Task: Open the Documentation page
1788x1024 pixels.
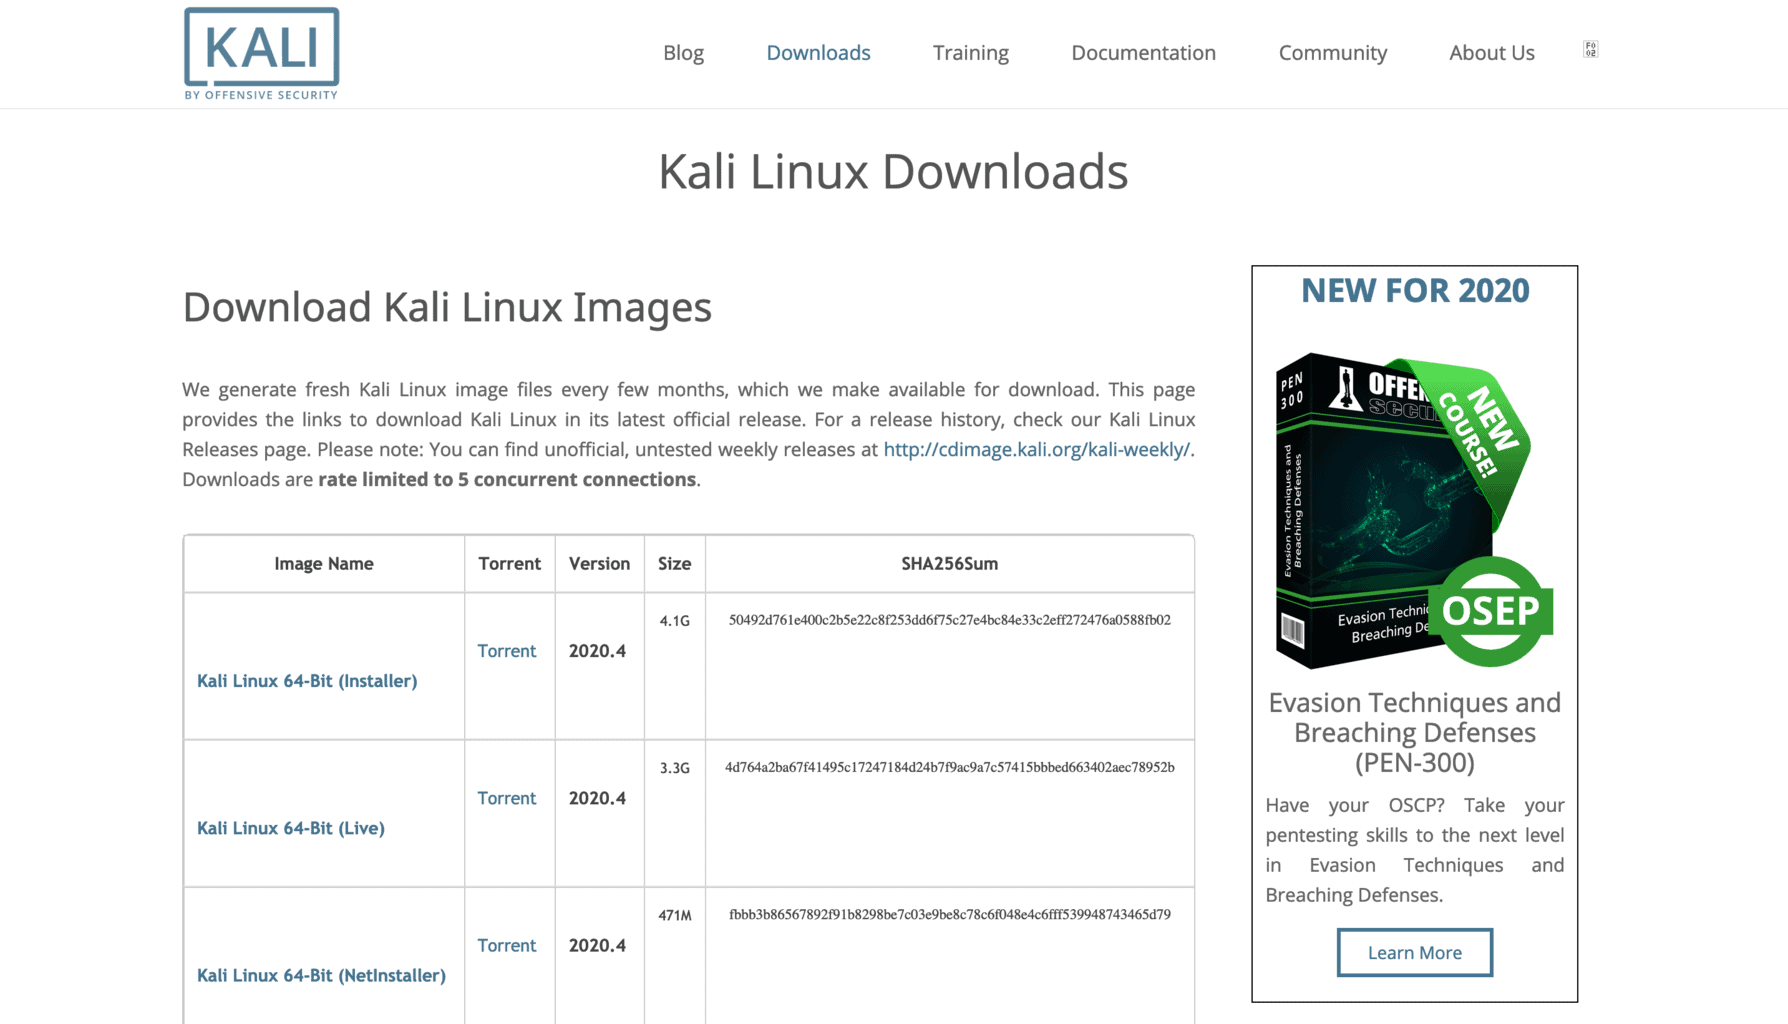Action: 1143,52
